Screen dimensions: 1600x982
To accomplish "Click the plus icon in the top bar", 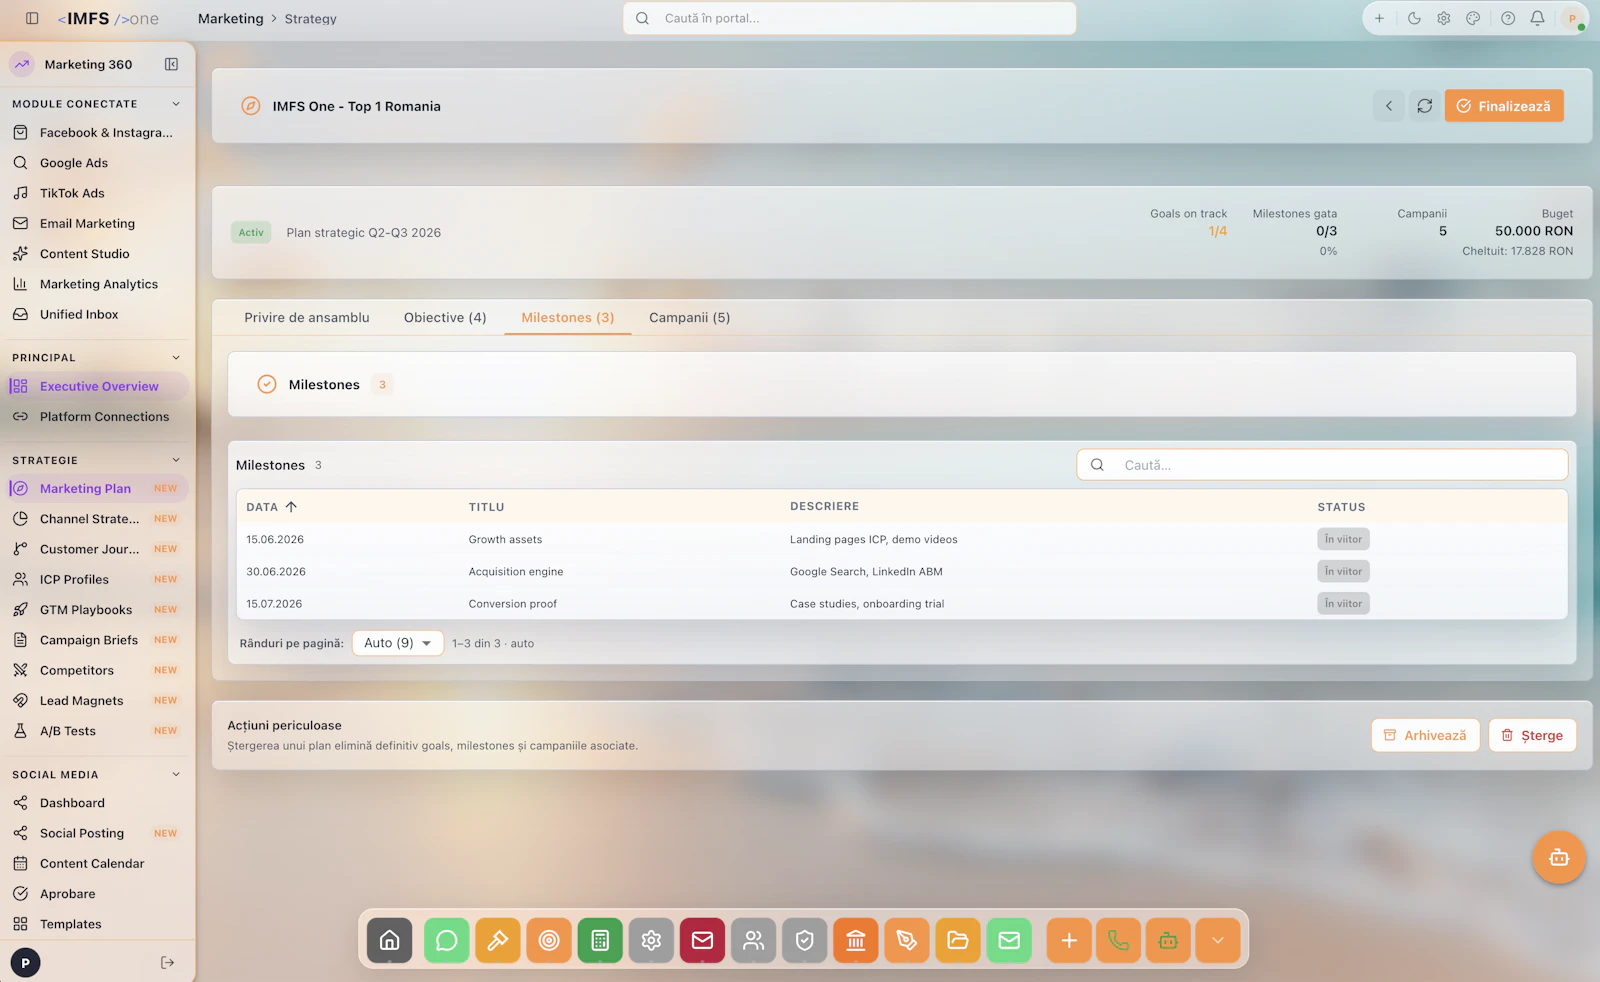I will point(1379,18).
